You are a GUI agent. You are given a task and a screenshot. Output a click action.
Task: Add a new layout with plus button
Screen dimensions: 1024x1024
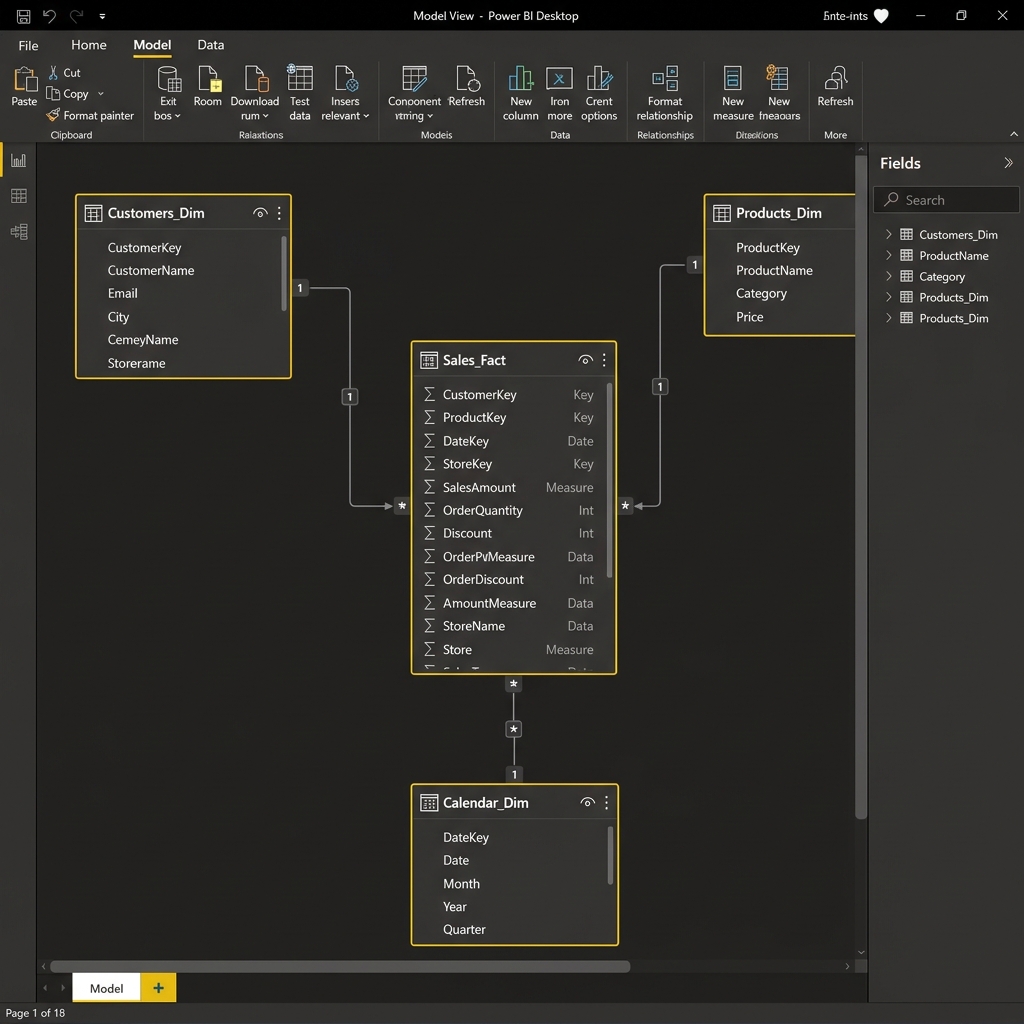(158, 988)
